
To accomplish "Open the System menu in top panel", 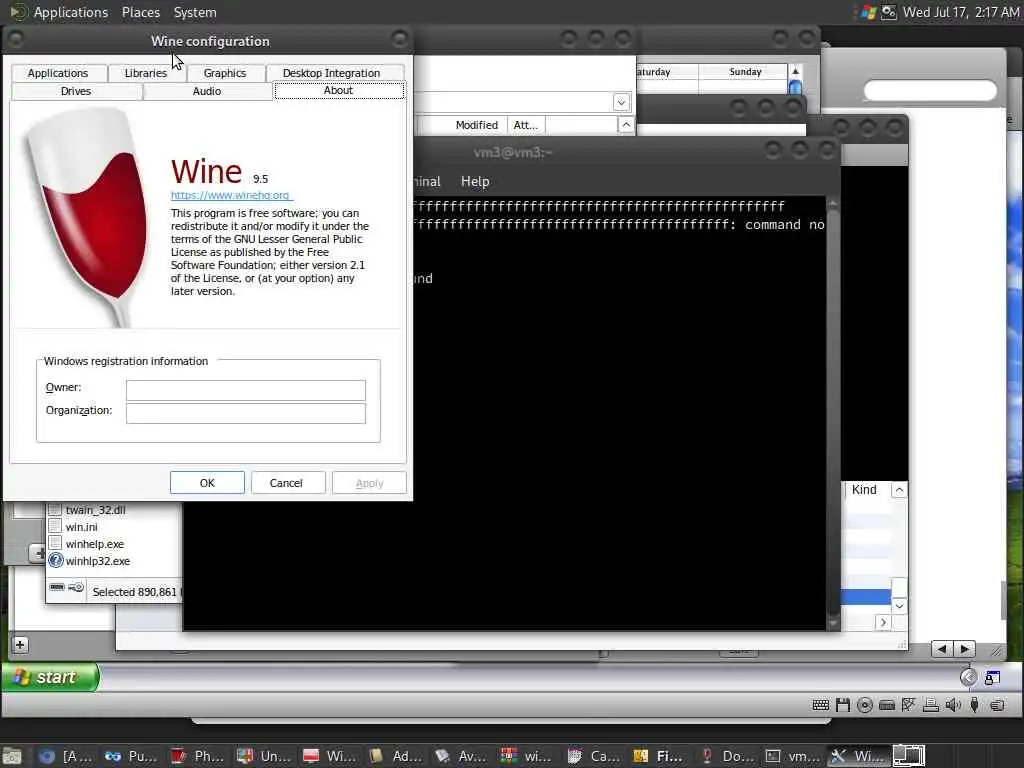I will point(195,12).
